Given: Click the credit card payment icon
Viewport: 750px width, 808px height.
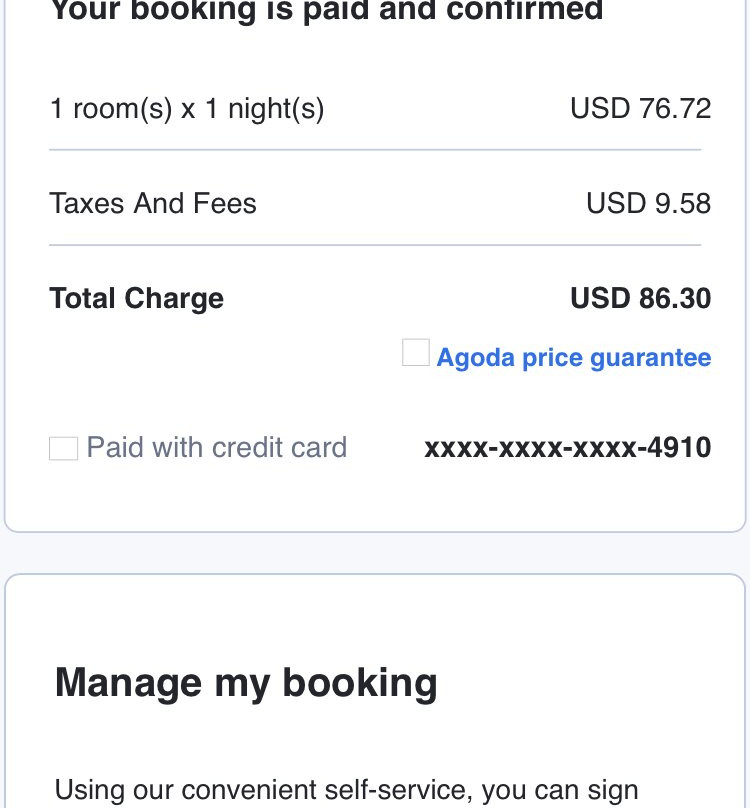Looking at the screenshot, I should [63, 448].
